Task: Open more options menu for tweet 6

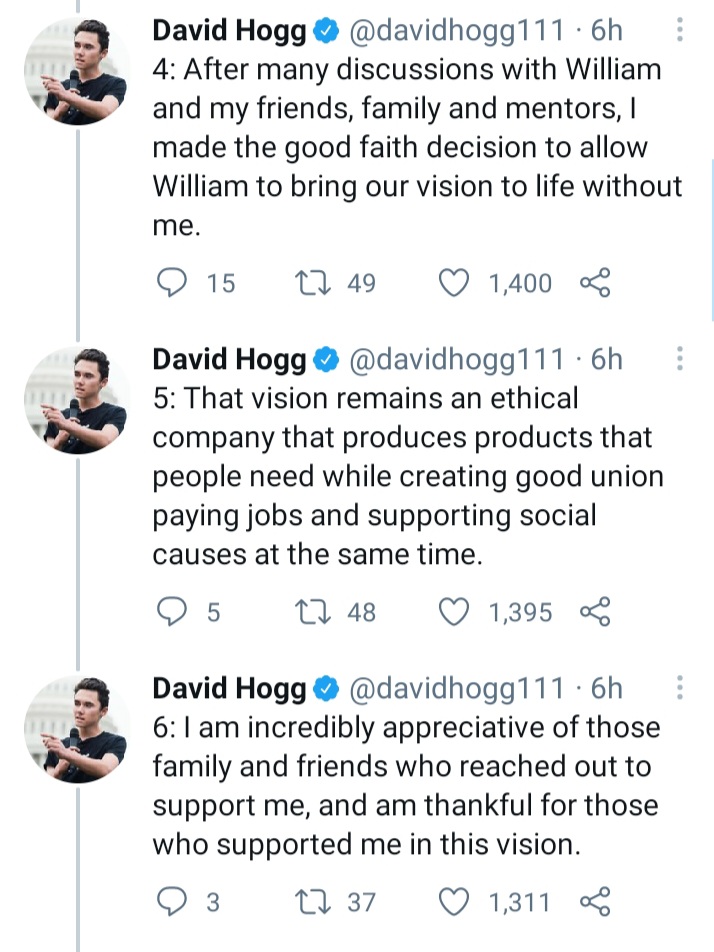Action: tap(680, 688)
